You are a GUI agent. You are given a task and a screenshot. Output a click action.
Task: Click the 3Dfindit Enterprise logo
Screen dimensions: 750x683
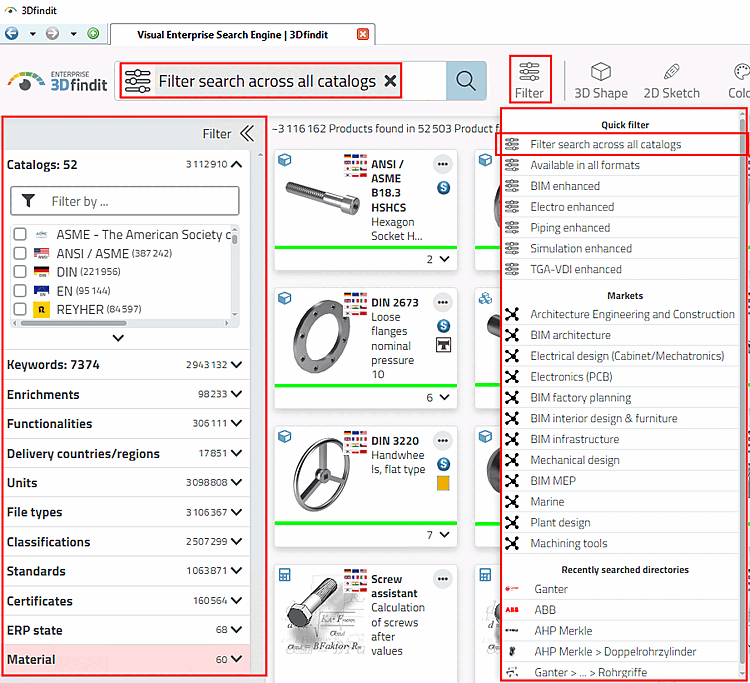coord(57,81)
